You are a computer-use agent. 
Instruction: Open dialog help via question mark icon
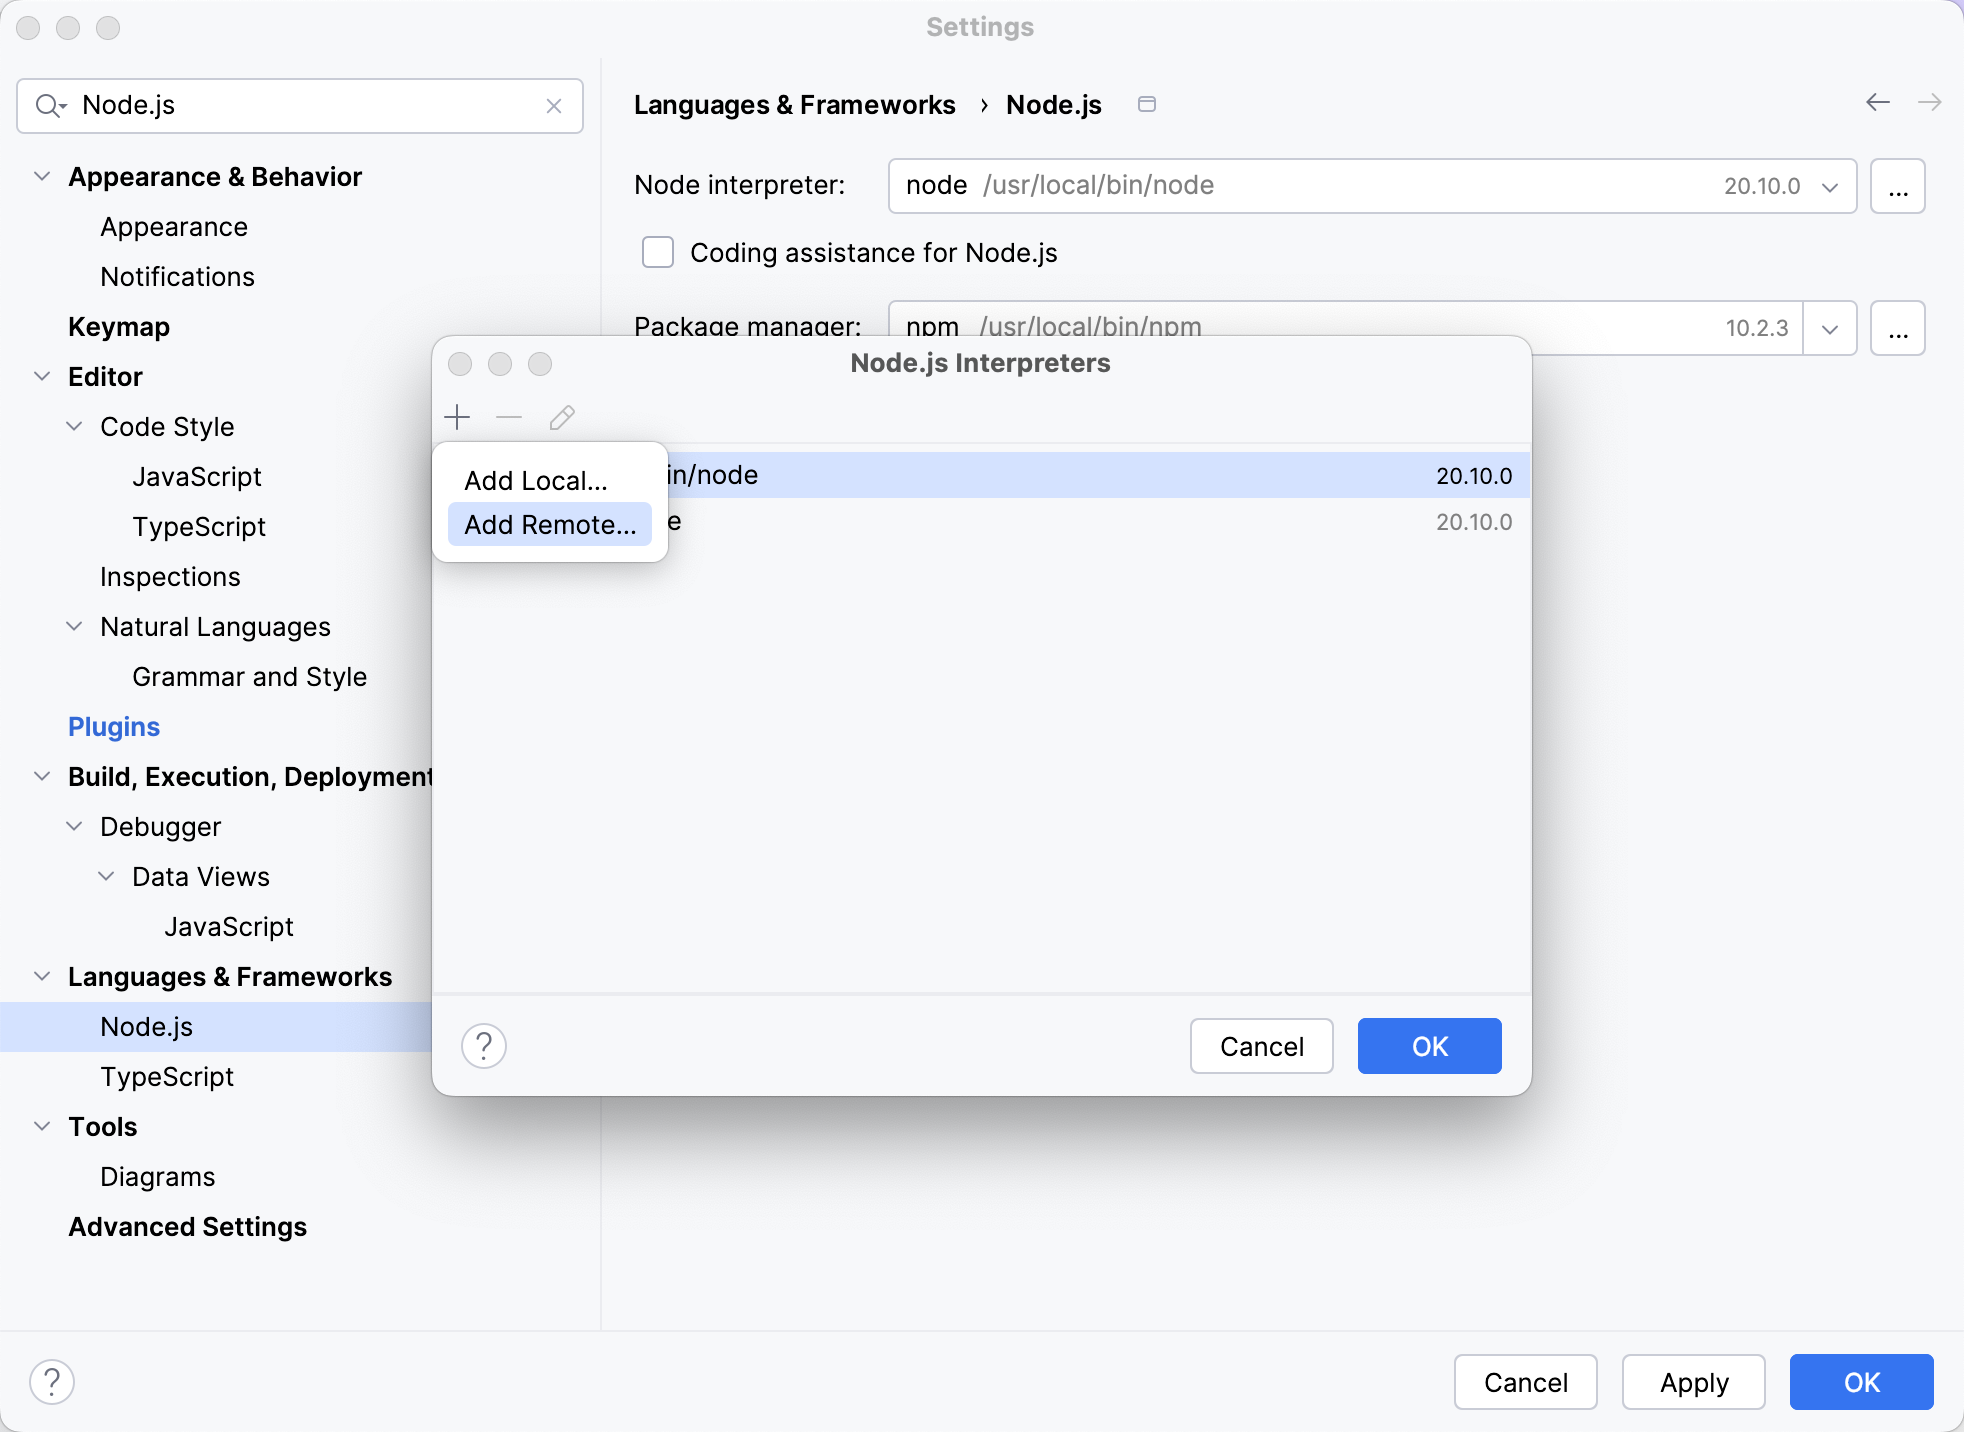pos(485,1046)
